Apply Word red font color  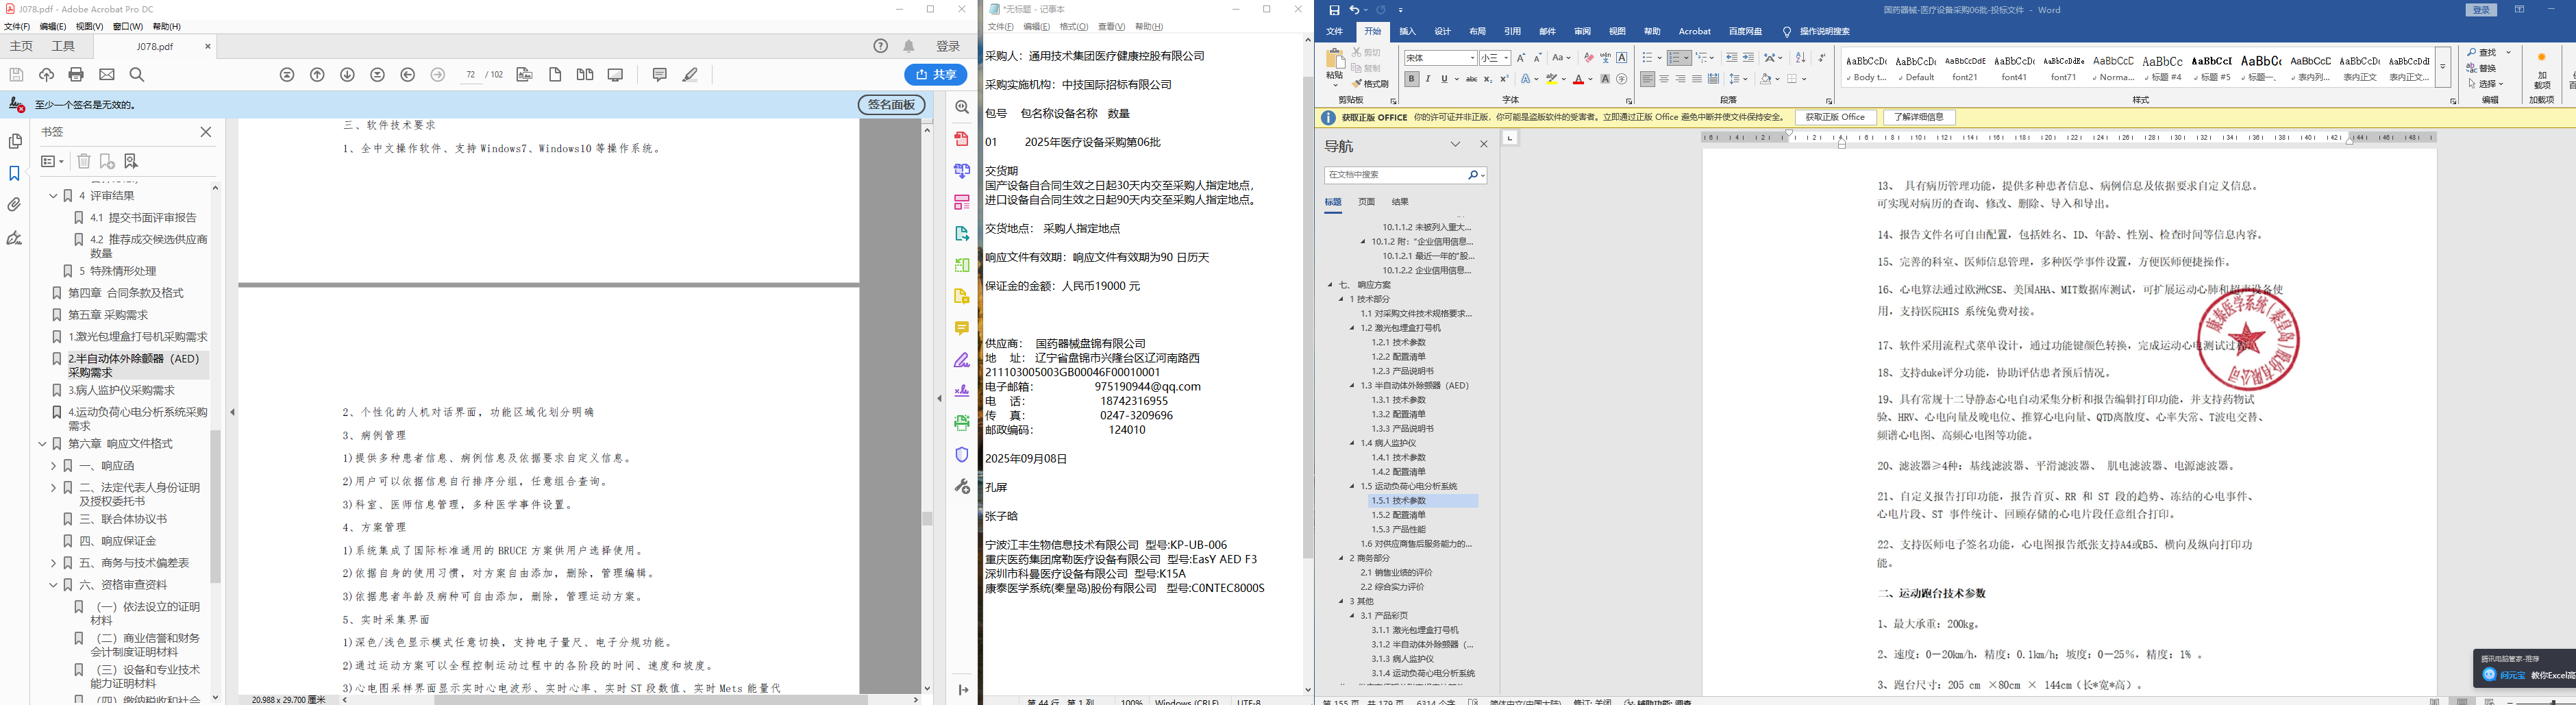[x=1578, y=79]
